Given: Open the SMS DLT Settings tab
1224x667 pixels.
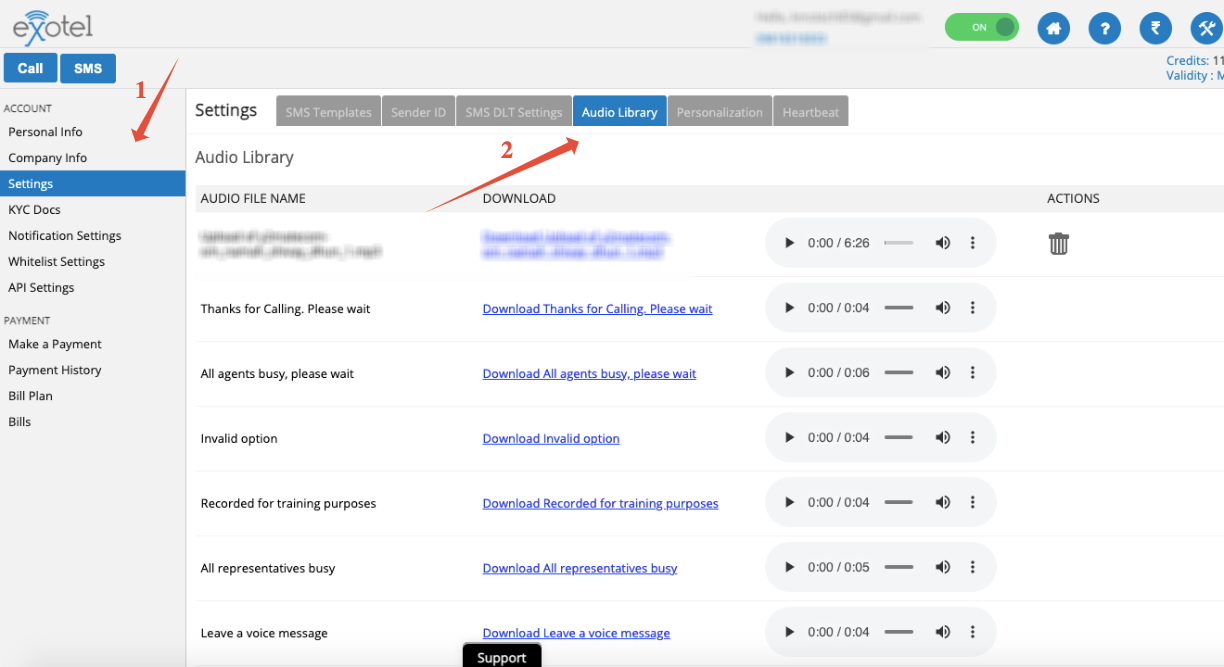Looking at the screenshot, I should [514, 112].
